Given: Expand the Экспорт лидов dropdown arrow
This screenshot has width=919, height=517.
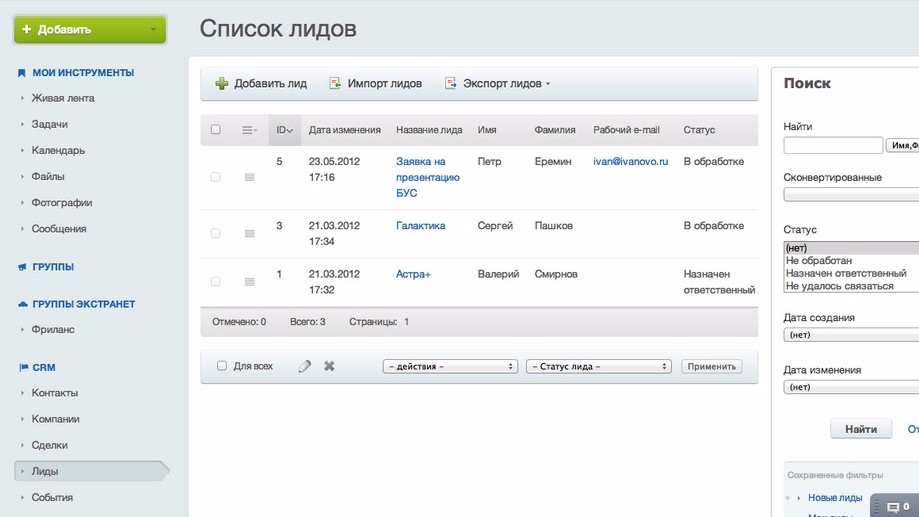Looking at the screenshot, I should (x=548, y=84).
